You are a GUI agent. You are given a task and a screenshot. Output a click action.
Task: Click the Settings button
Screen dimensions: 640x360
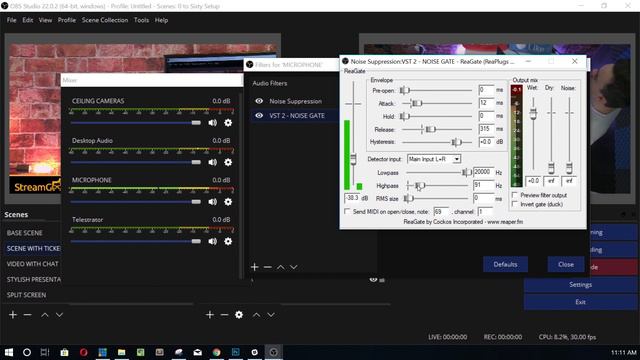(x=580, y=284)
